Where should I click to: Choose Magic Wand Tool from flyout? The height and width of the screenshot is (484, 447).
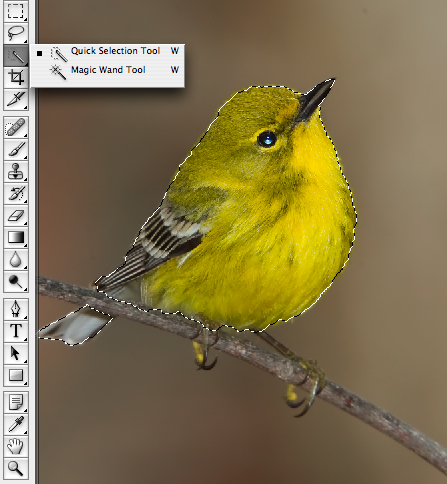(x=107, y=71)
